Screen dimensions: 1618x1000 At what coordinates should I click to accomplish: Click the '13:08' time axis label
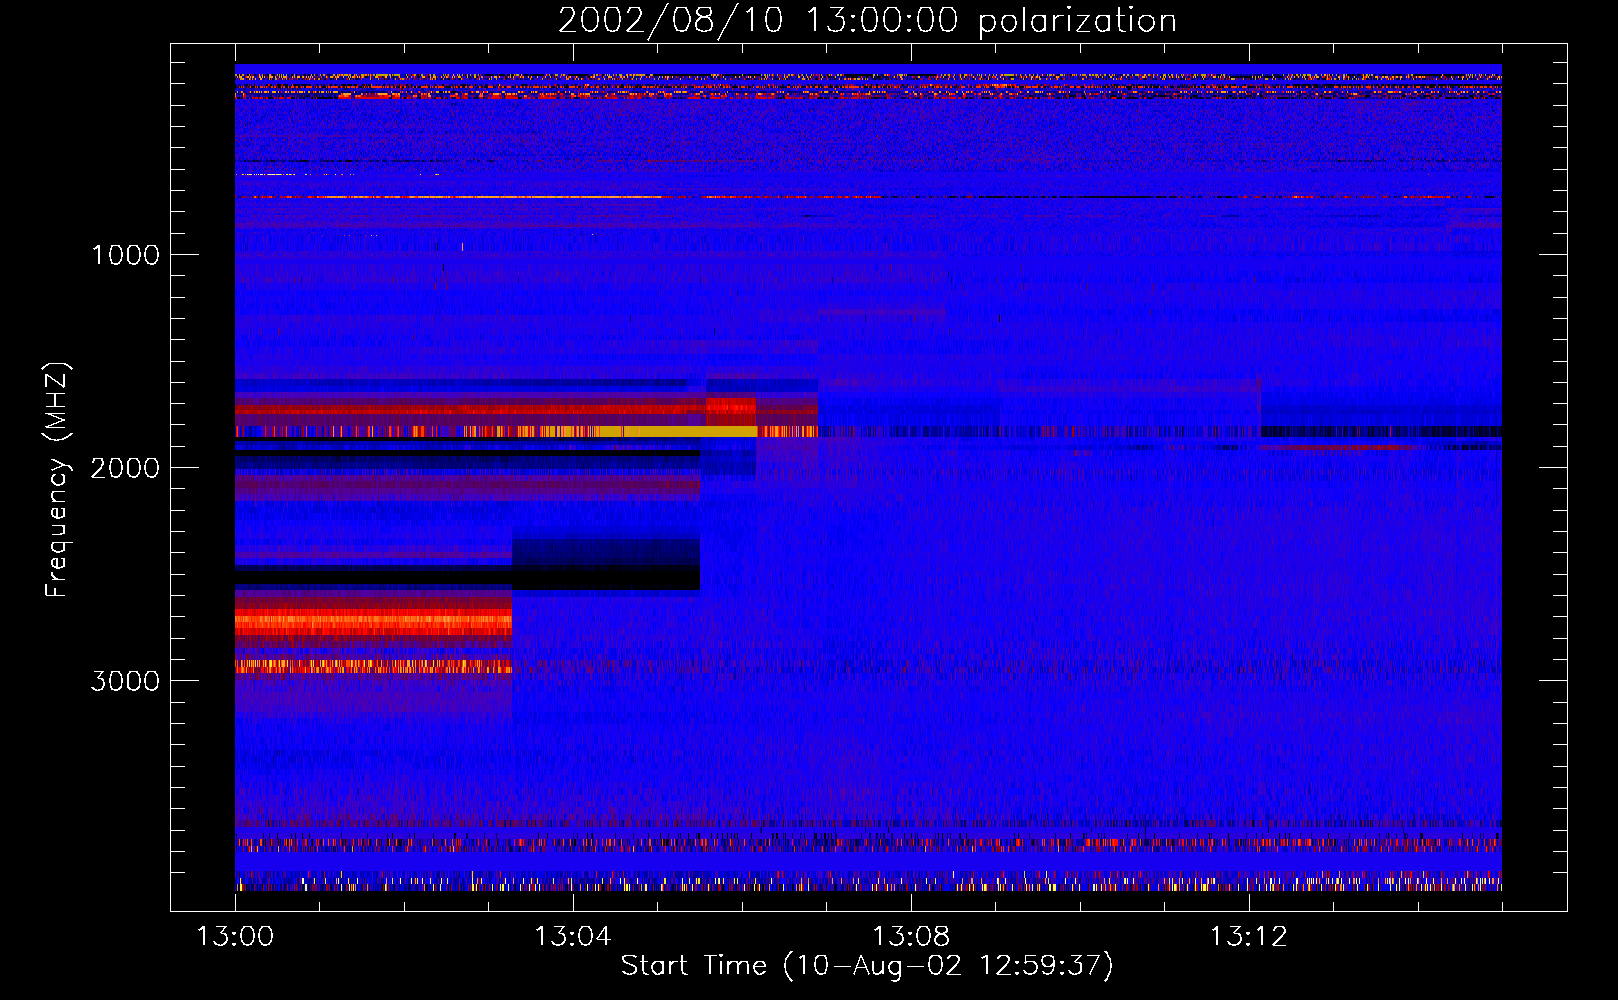[x=910, y=937]
